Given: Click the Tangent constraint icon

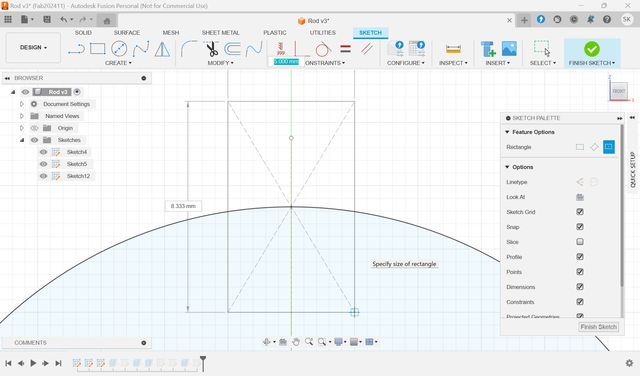Looking at the screenshot, I should pyautogui.click(x=322, y=49).
